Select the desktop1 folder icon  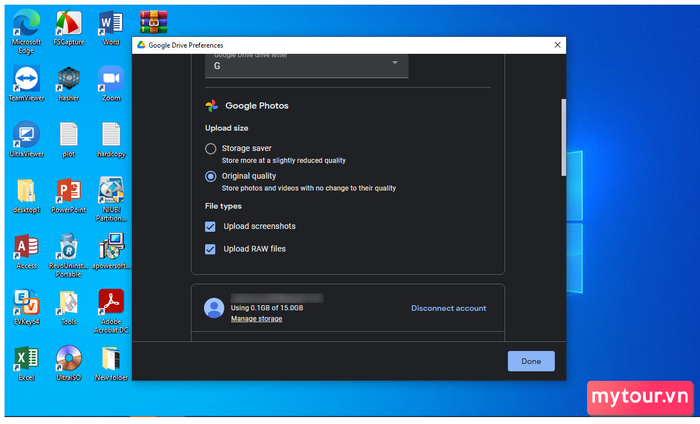tap(26, 195)
